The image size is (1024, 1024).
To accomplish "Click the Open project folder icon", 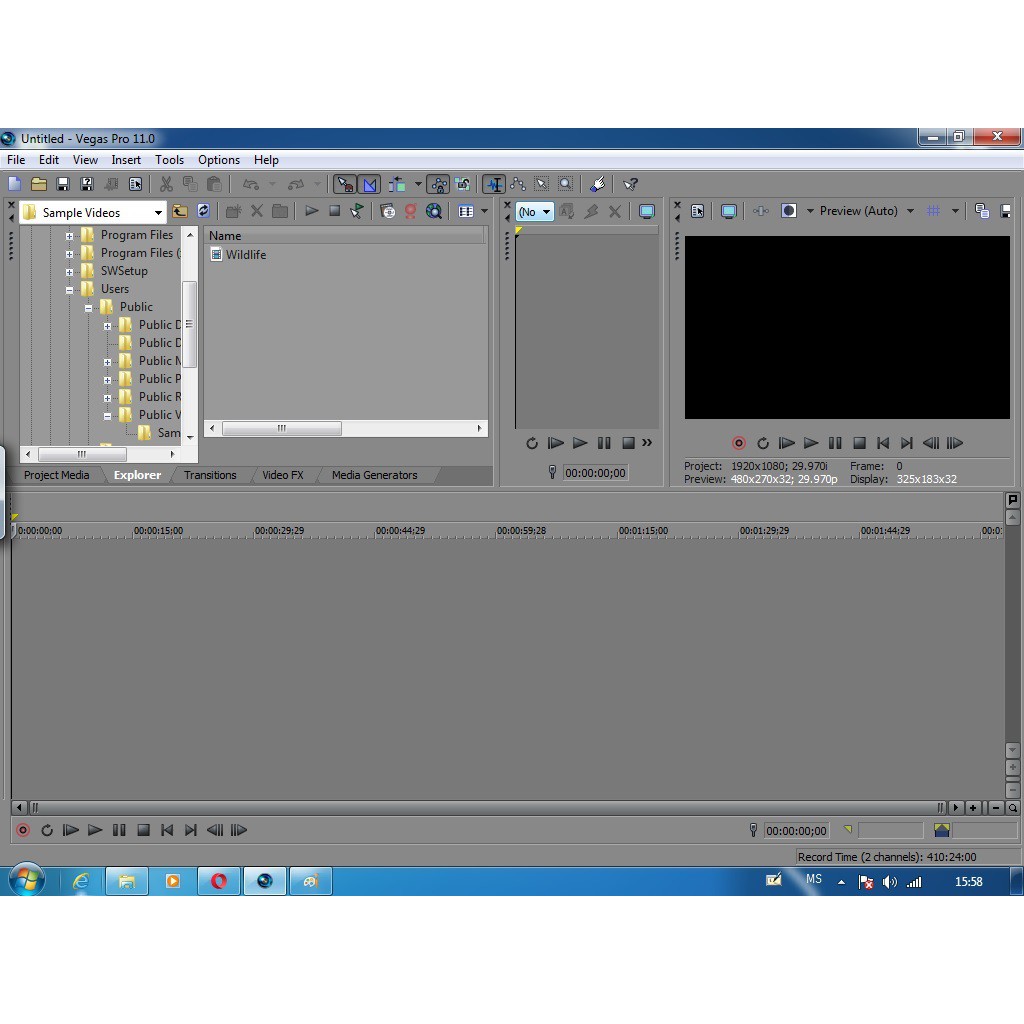I will click(x=39, y=184).
